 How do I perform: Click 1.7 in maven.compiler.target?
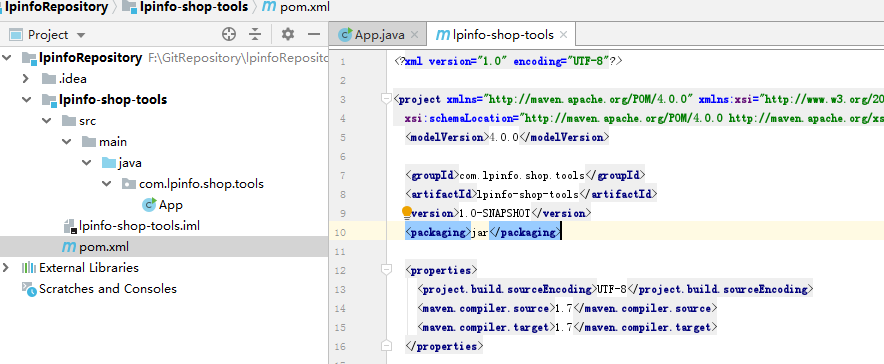click(x=564, y=327)
